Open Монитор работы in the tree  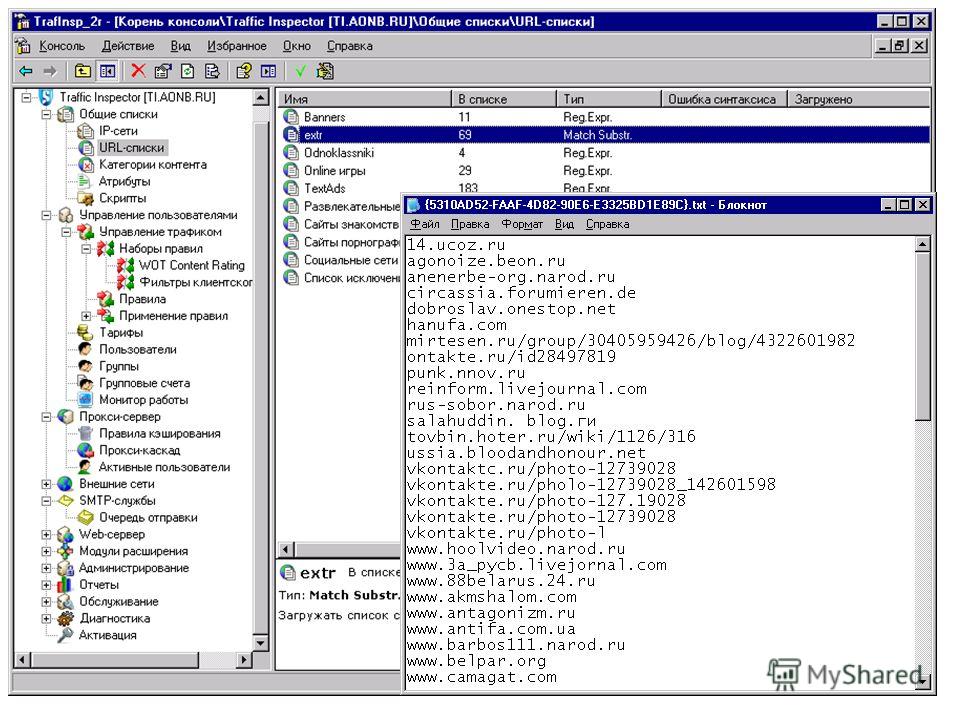[144, 400]
